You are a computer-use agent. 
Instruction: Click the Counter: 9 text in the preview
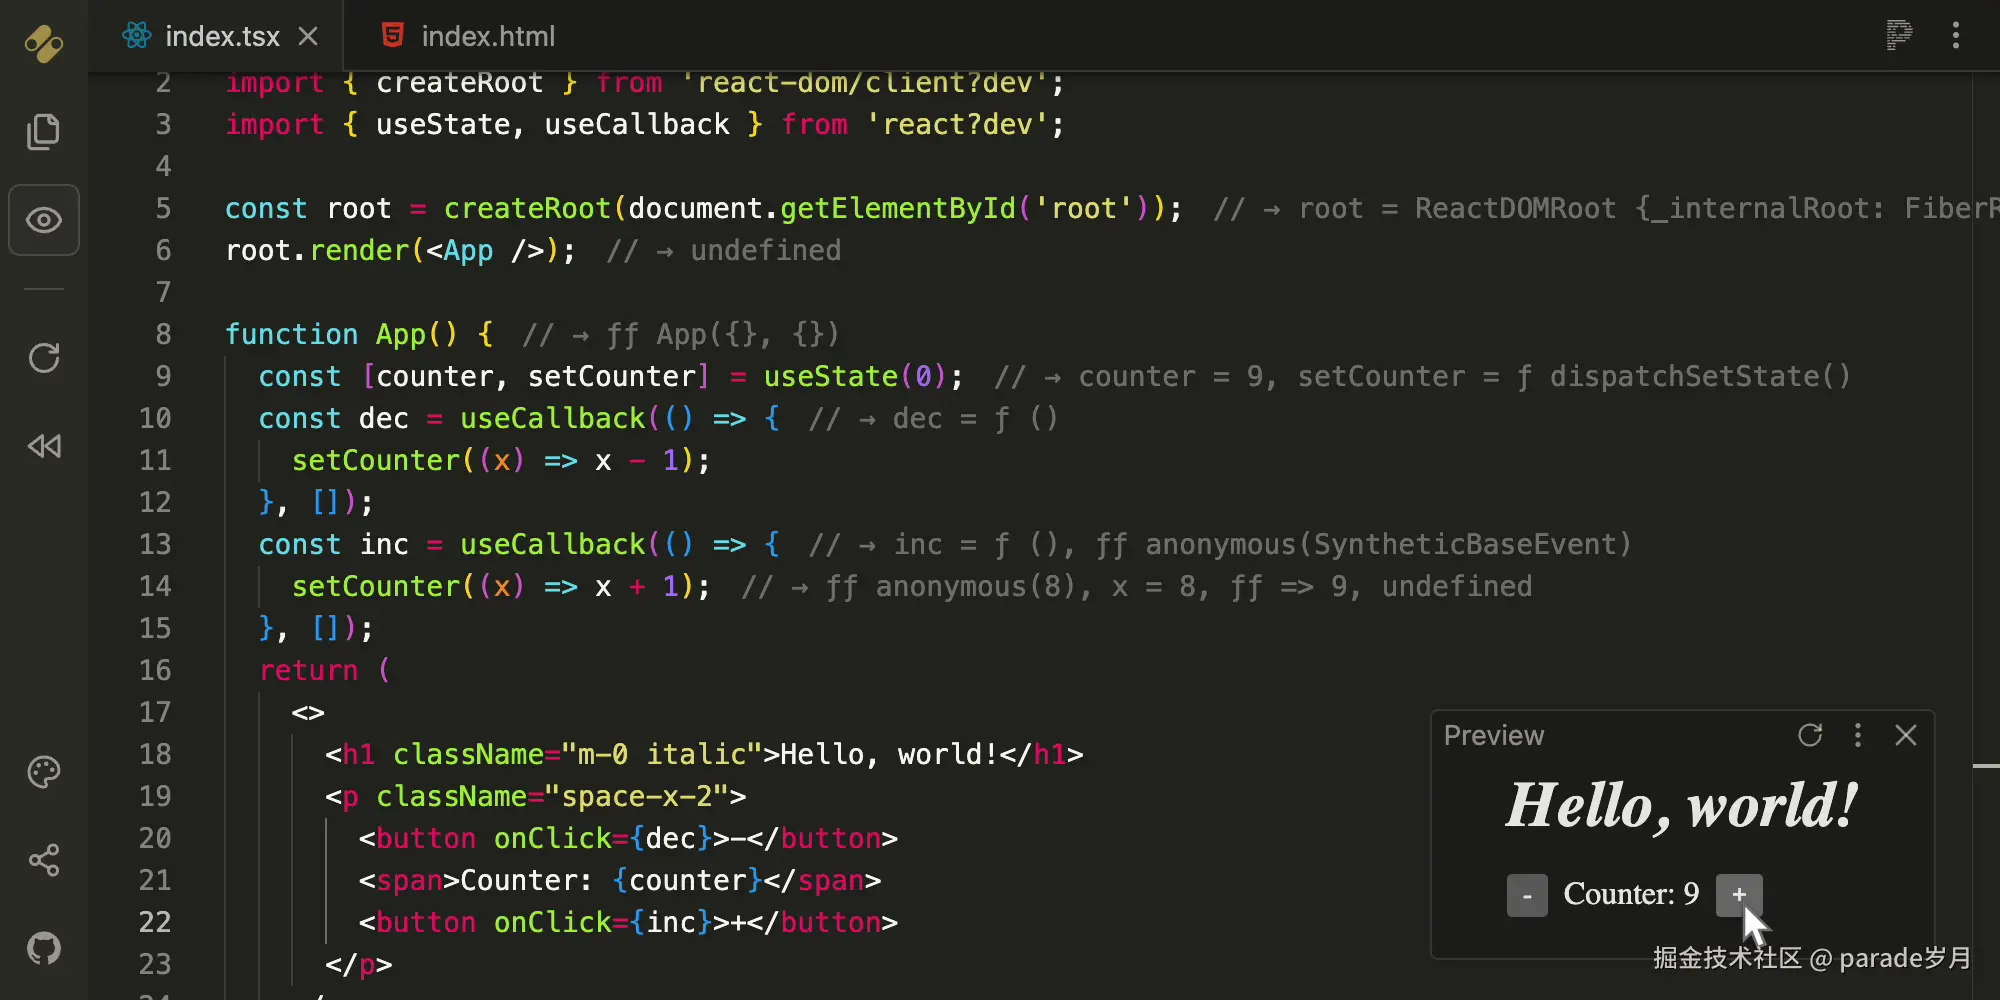[x=1631, y=894]
